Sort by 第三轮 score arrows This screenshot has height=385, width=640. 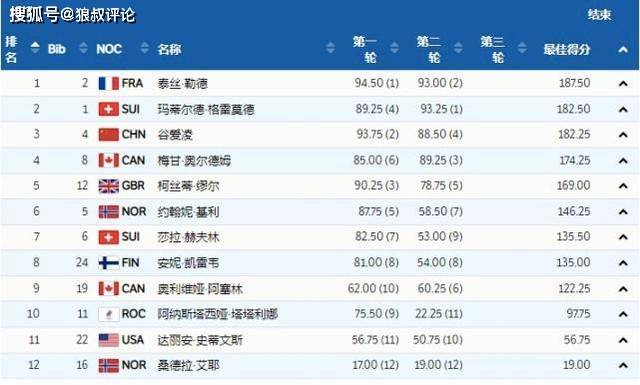[x=522, y=48]
